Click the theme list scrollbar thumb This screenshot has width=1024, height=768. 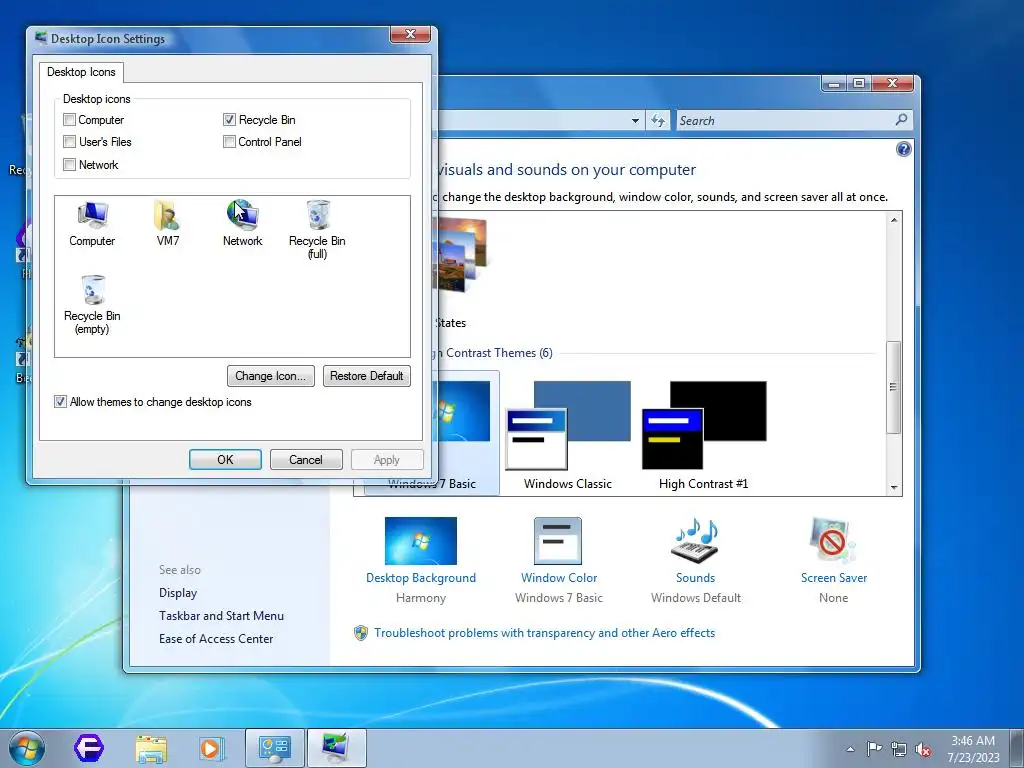[894, 387]
